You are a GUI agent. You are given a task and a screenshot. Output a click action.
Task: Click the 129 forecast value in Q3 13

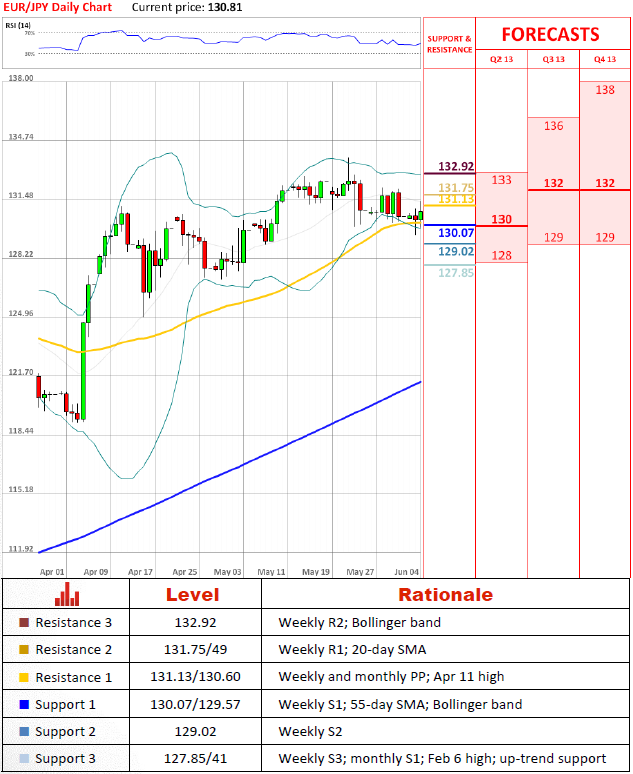(554, 237)
